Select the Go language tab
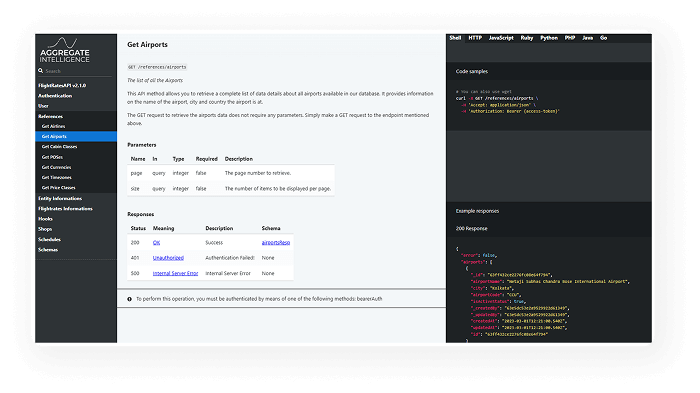 [604, 38]
